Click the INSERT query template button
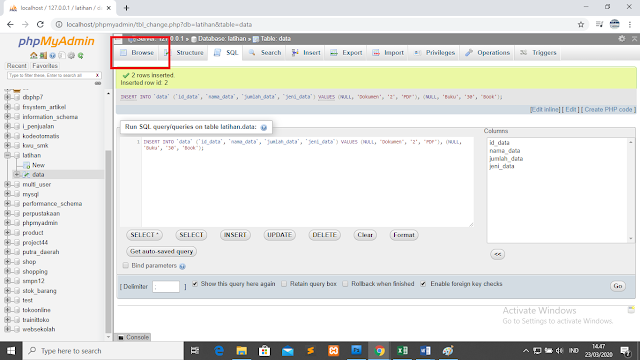640x360 pixels. [x=235, y=235]
